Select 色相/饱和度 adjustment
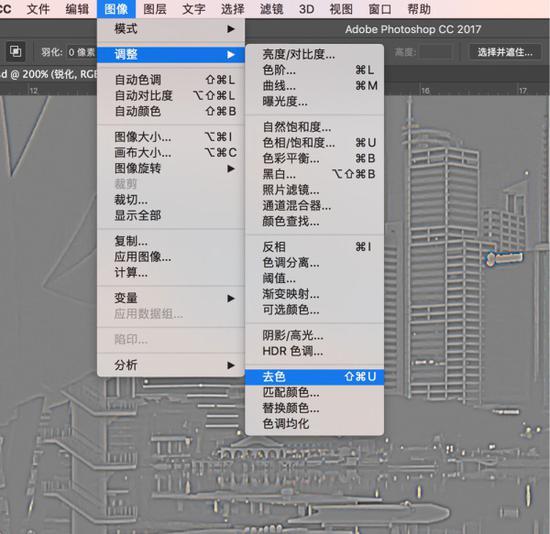Image resolution: width=550 pixels, height=534 pixels. click(314, 142)
